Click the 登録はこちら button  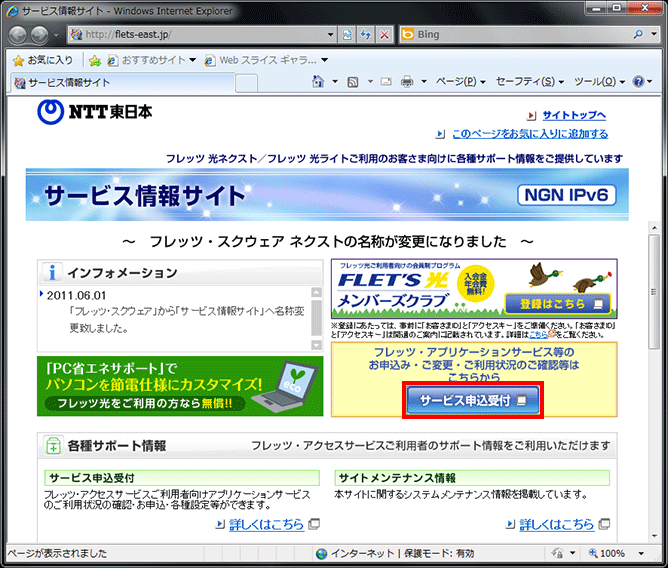pos(558,304)
